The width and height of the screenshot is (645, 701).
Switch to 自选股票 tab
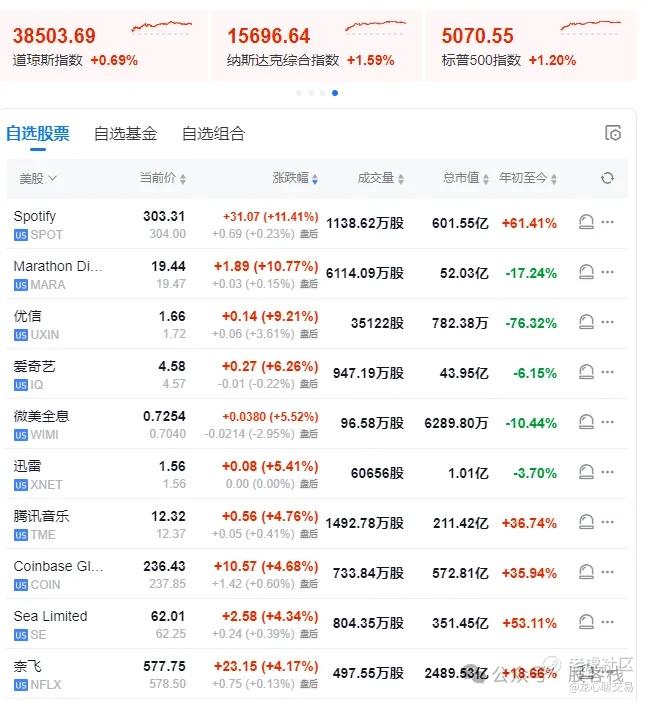(38, 134)
